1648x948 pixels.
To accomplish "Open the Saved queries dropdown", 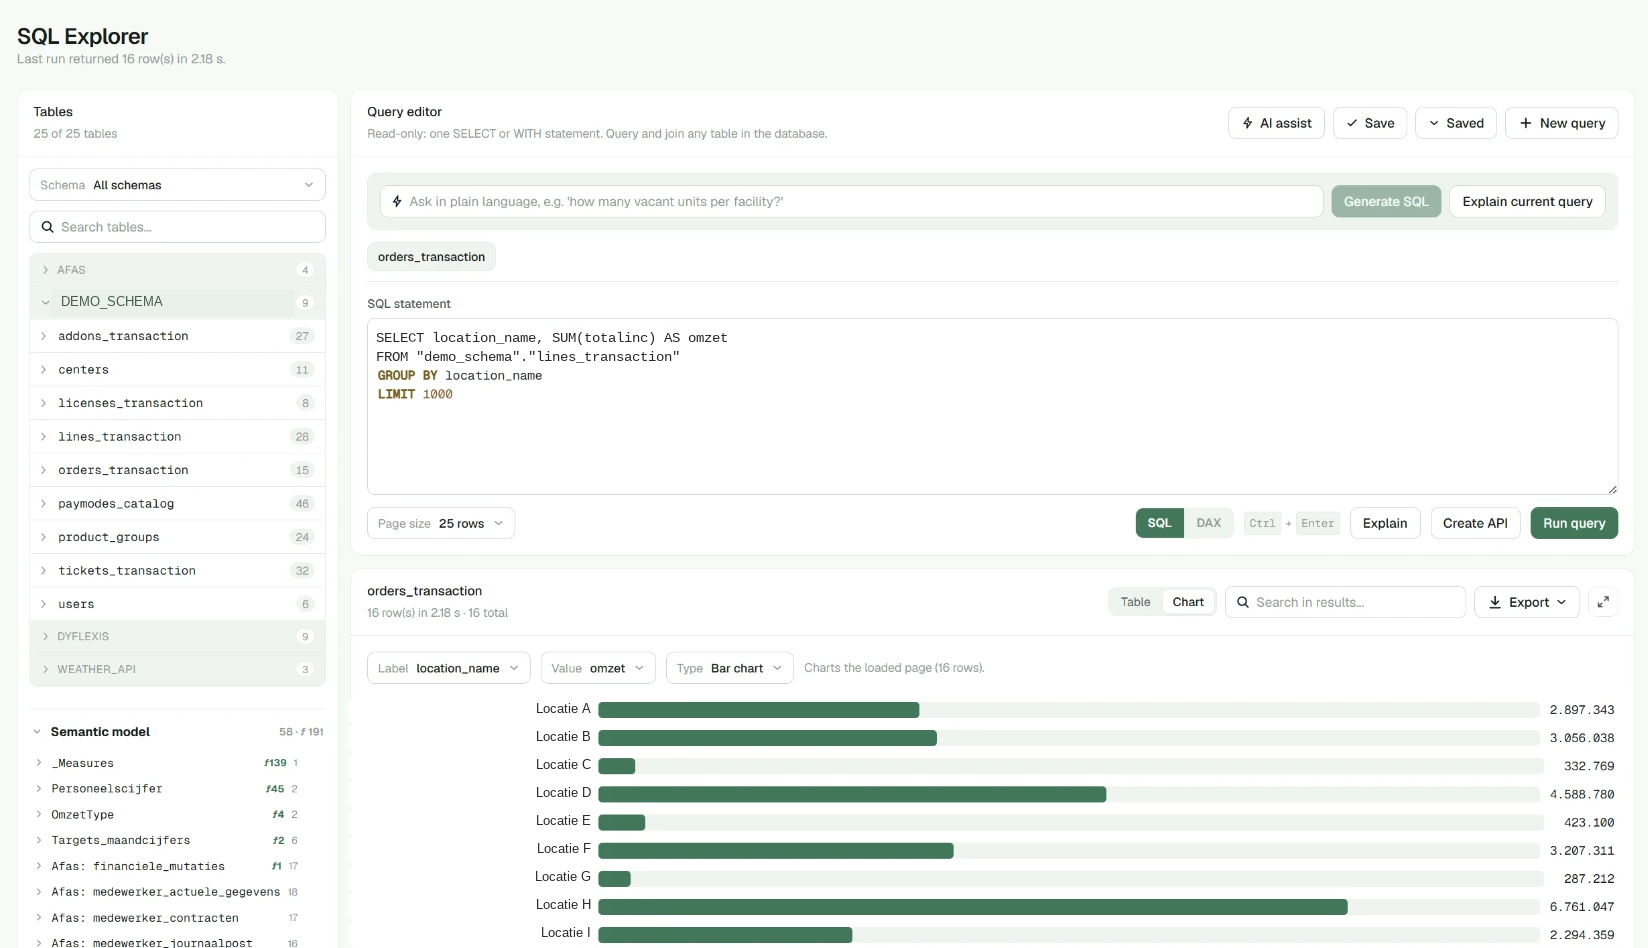I will click(1456, 123).
